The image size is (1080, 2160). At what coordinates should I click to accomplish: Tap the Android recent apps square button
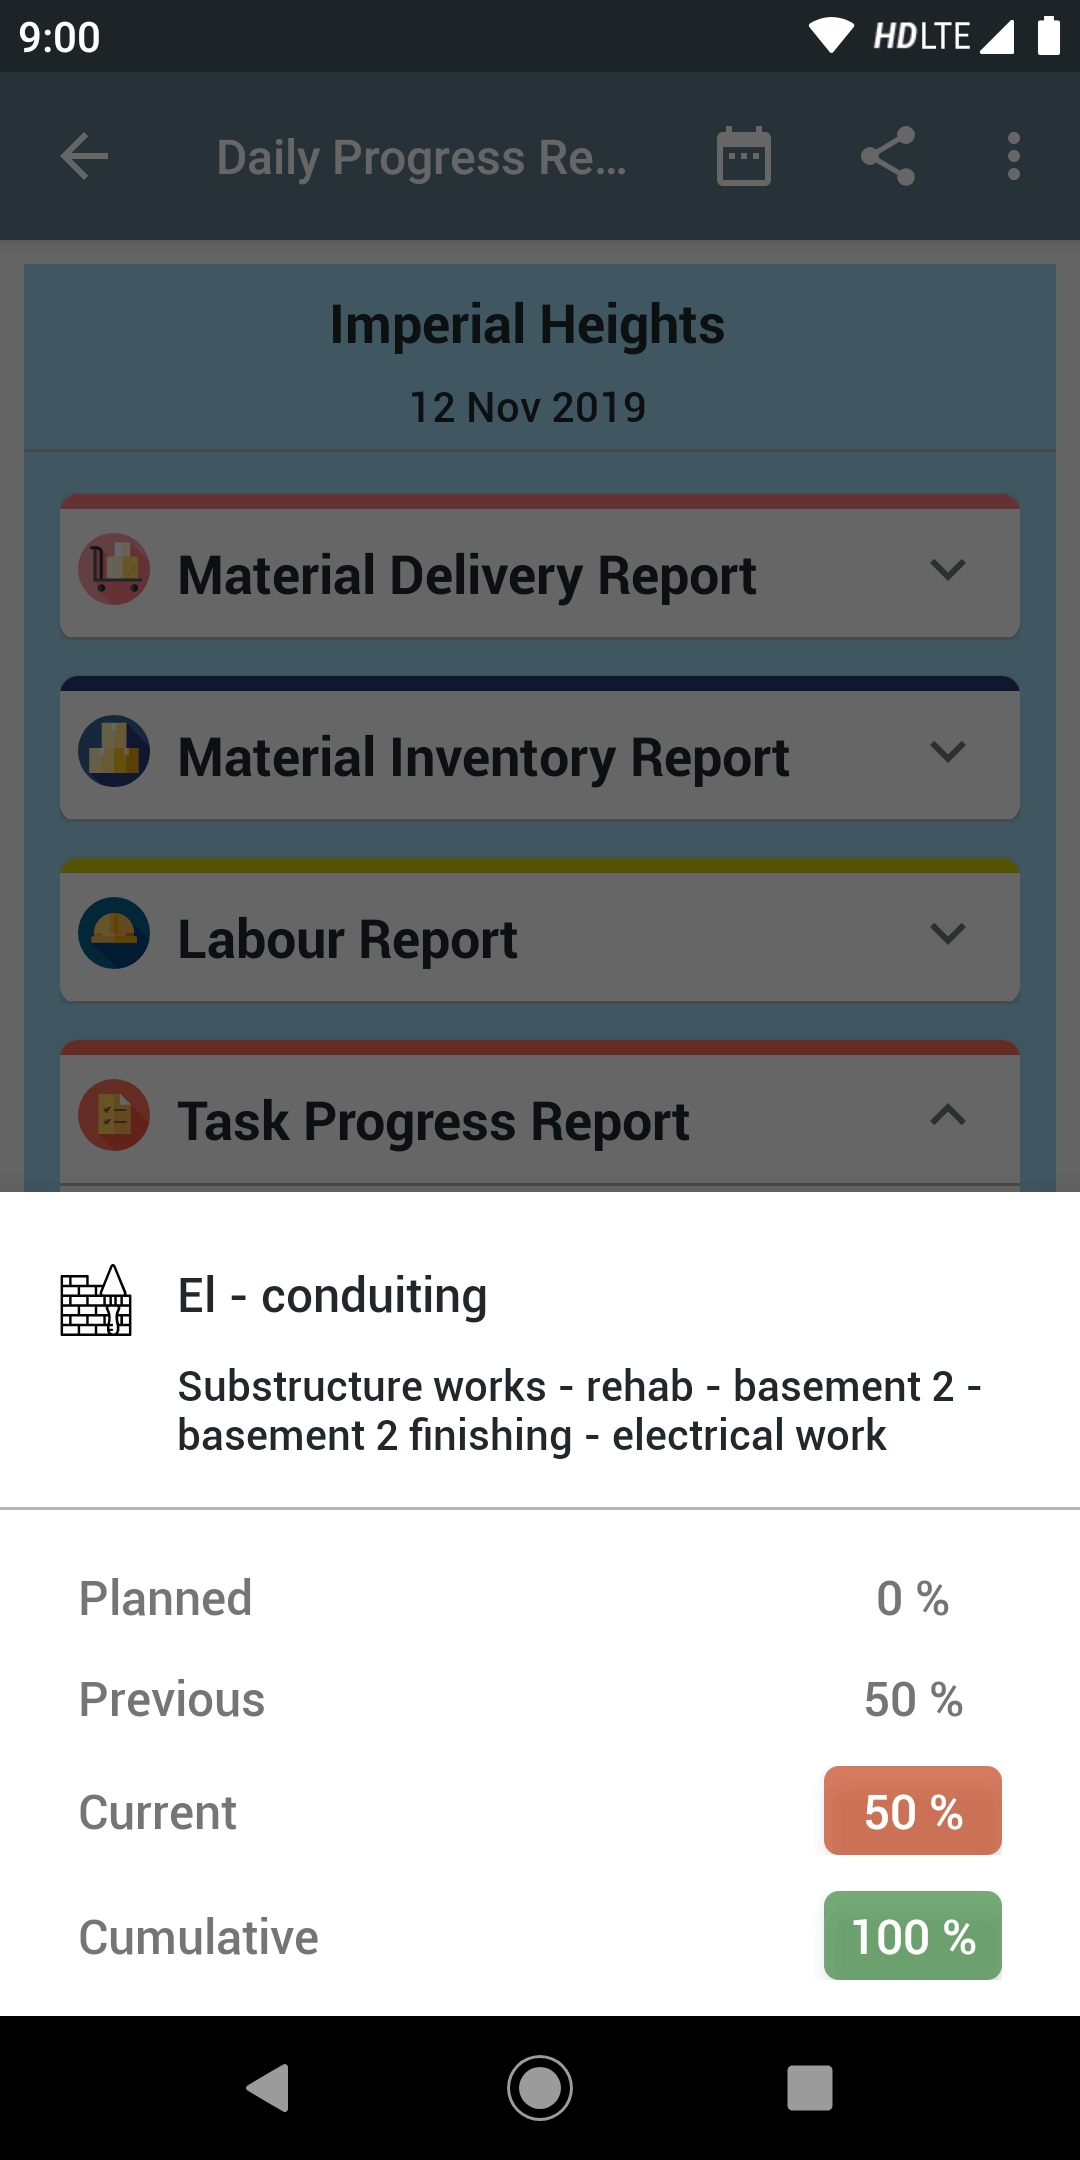click(810, 2088)
